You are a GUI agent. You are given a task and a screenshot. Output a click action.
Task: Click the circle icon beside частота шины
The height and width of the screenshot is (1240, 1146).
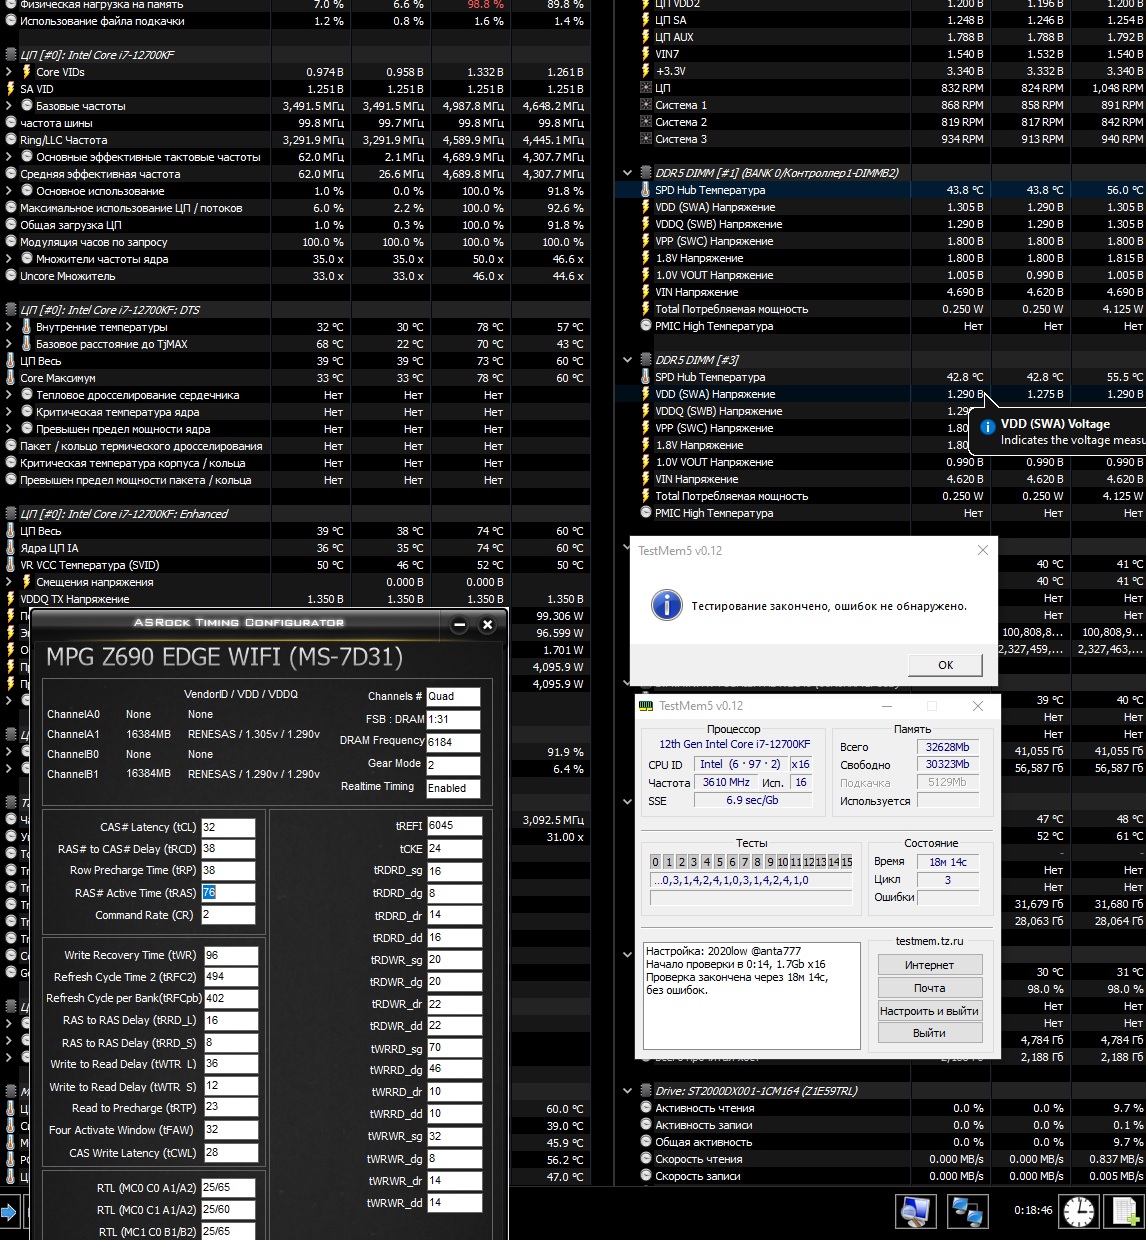[11, 123]
